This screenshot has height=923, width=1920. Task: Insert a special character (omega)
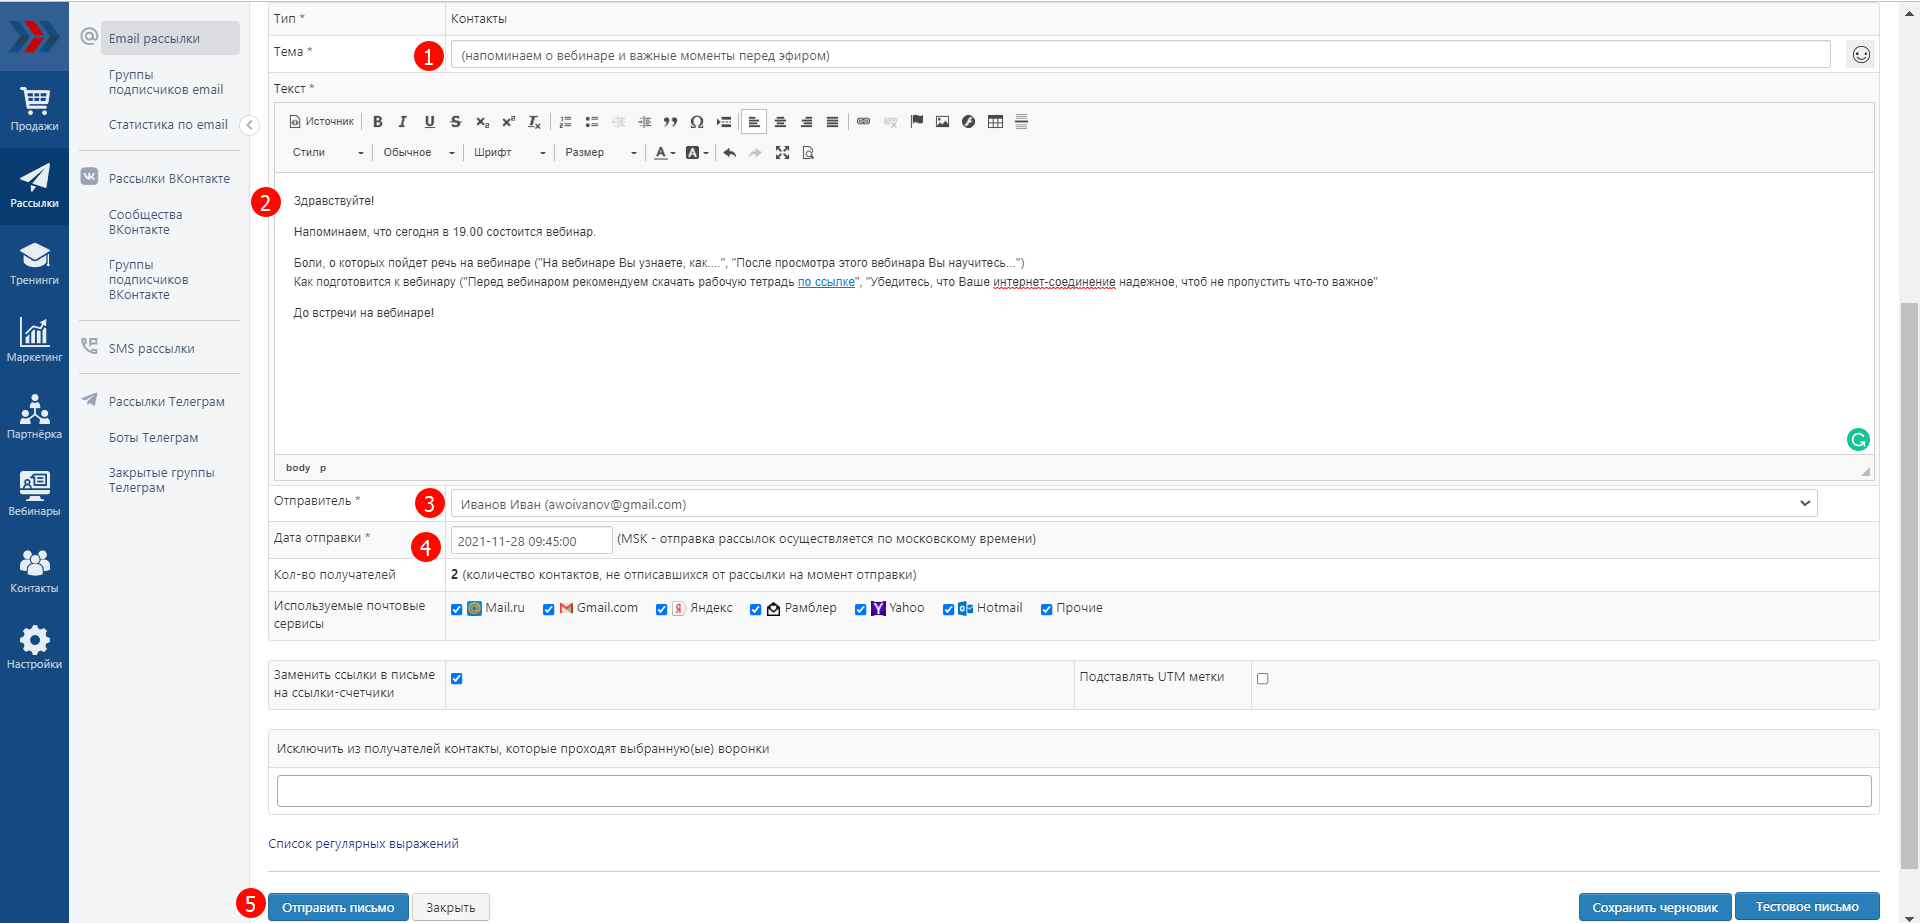click(x=697, y=122)
